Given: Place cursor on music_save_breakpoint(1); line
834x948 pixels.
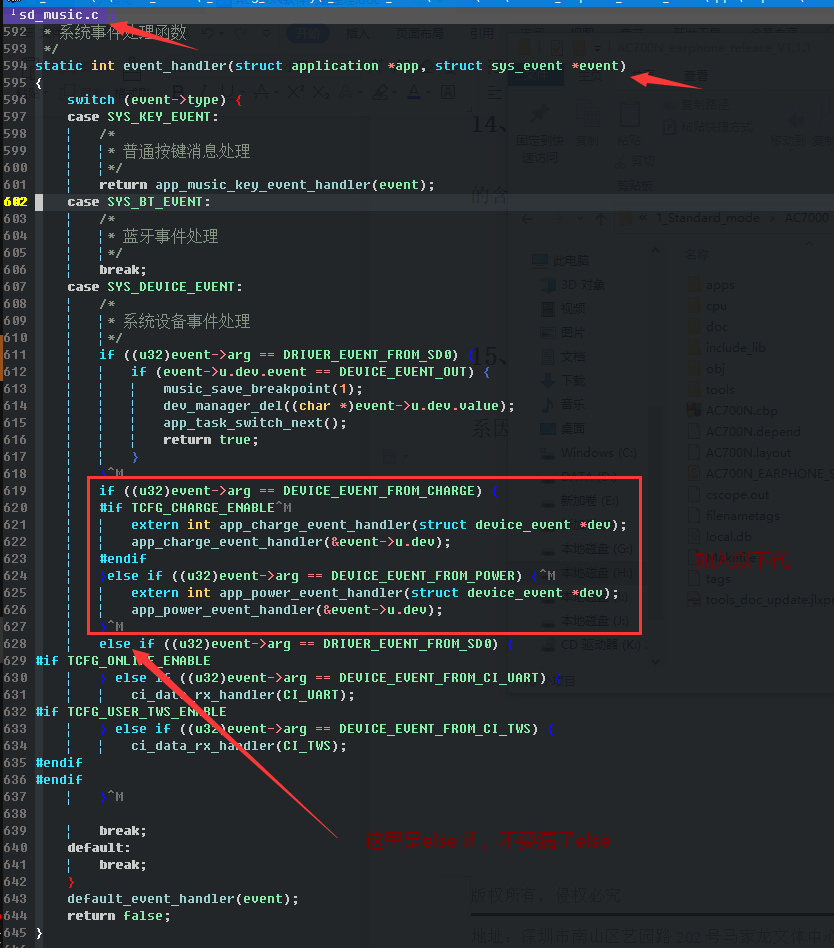Looking at the screenshot, I should coord(262,389).
